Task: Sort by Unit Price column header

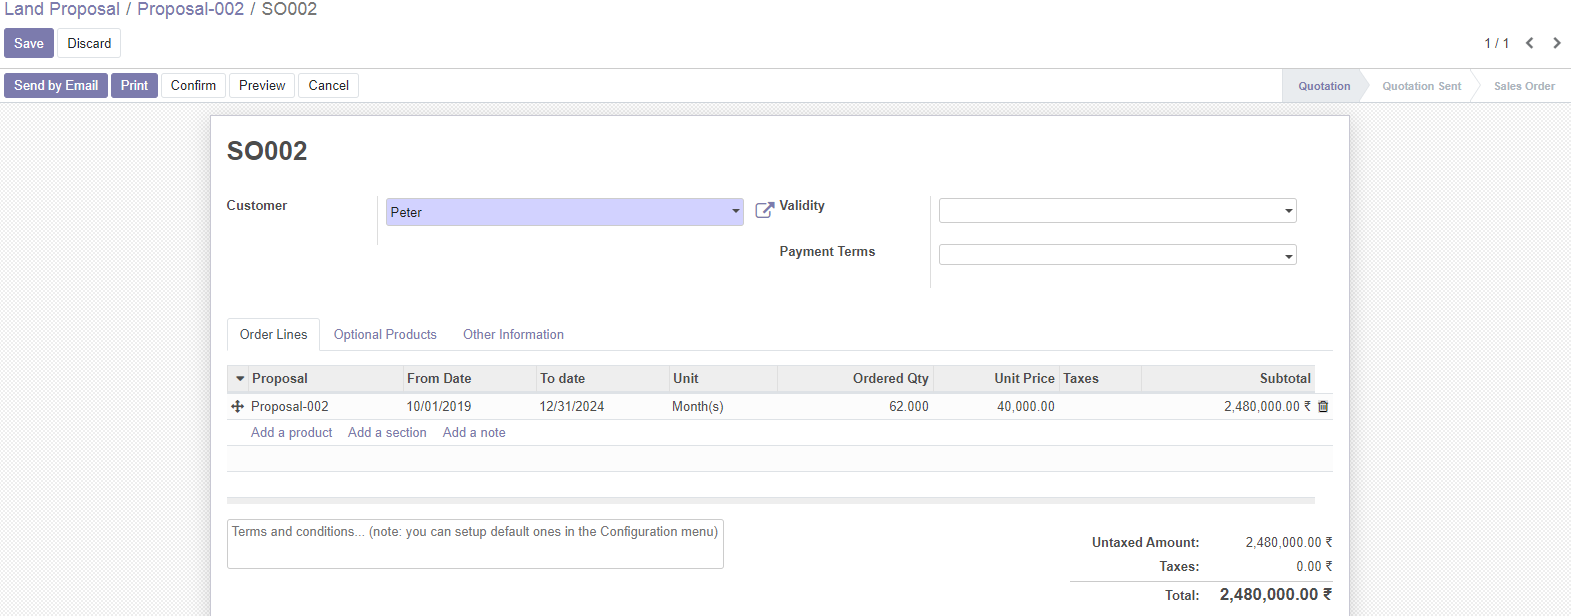Action: click(x=996, y=379)
